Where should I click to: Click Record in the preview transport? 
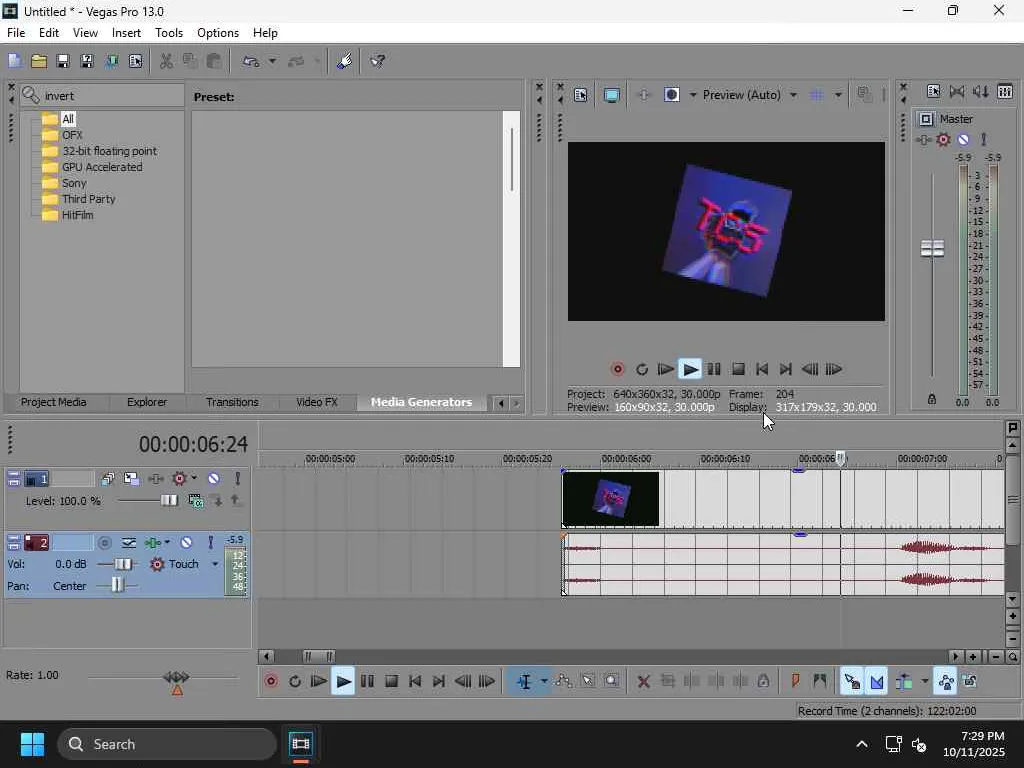point(617,370)
